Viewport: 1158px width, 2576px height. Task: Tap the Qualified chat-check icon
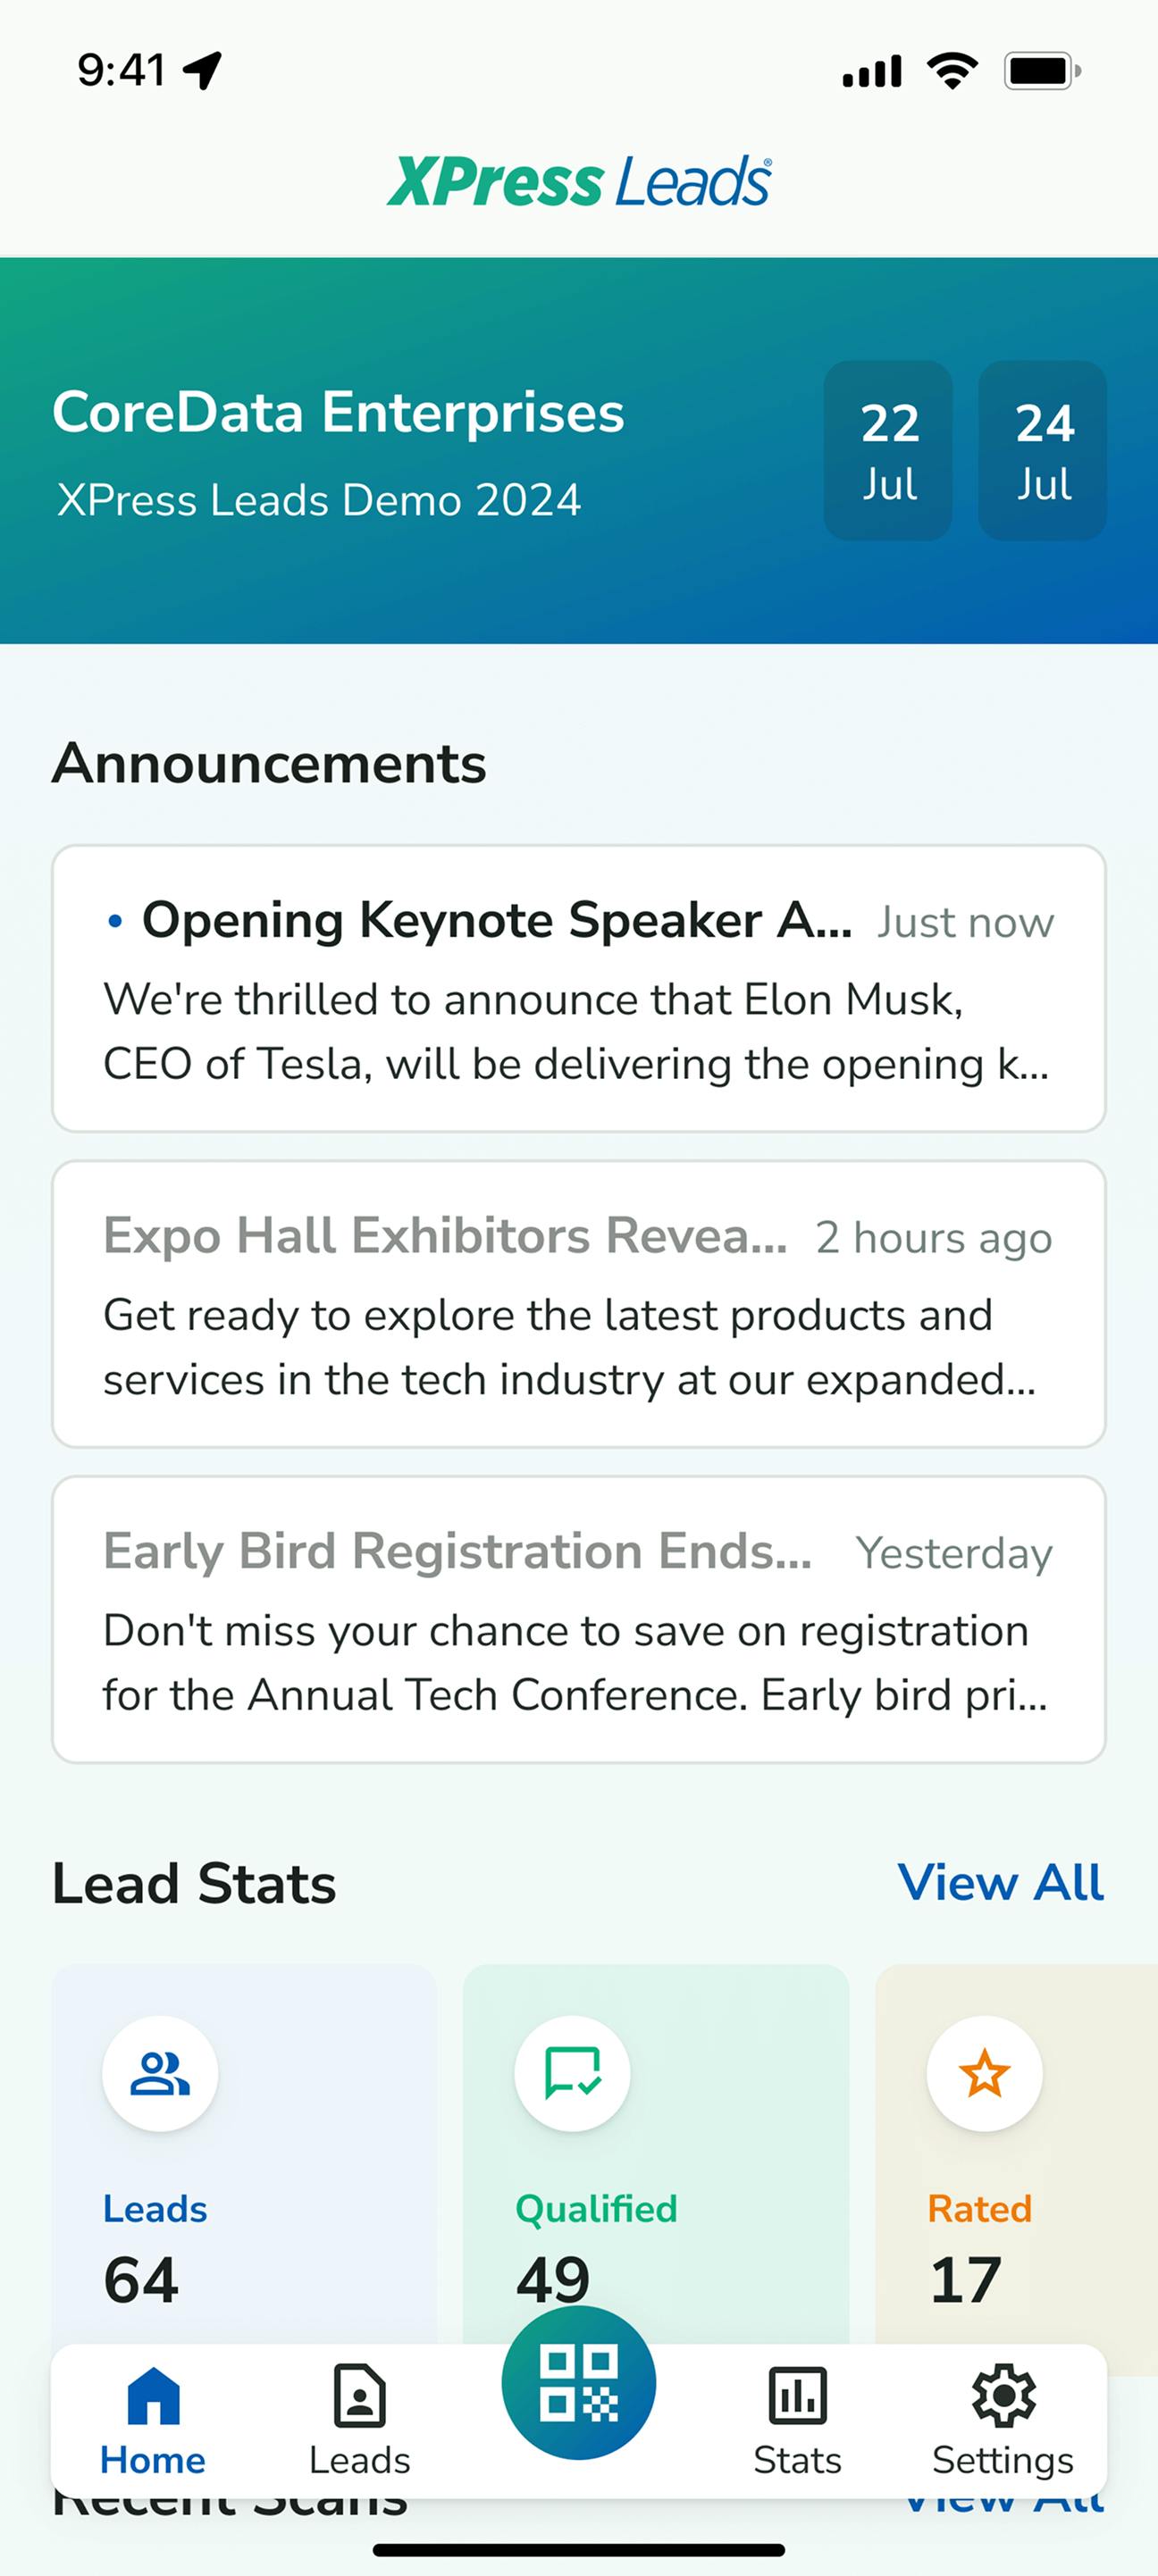[x=572, y=2074]
